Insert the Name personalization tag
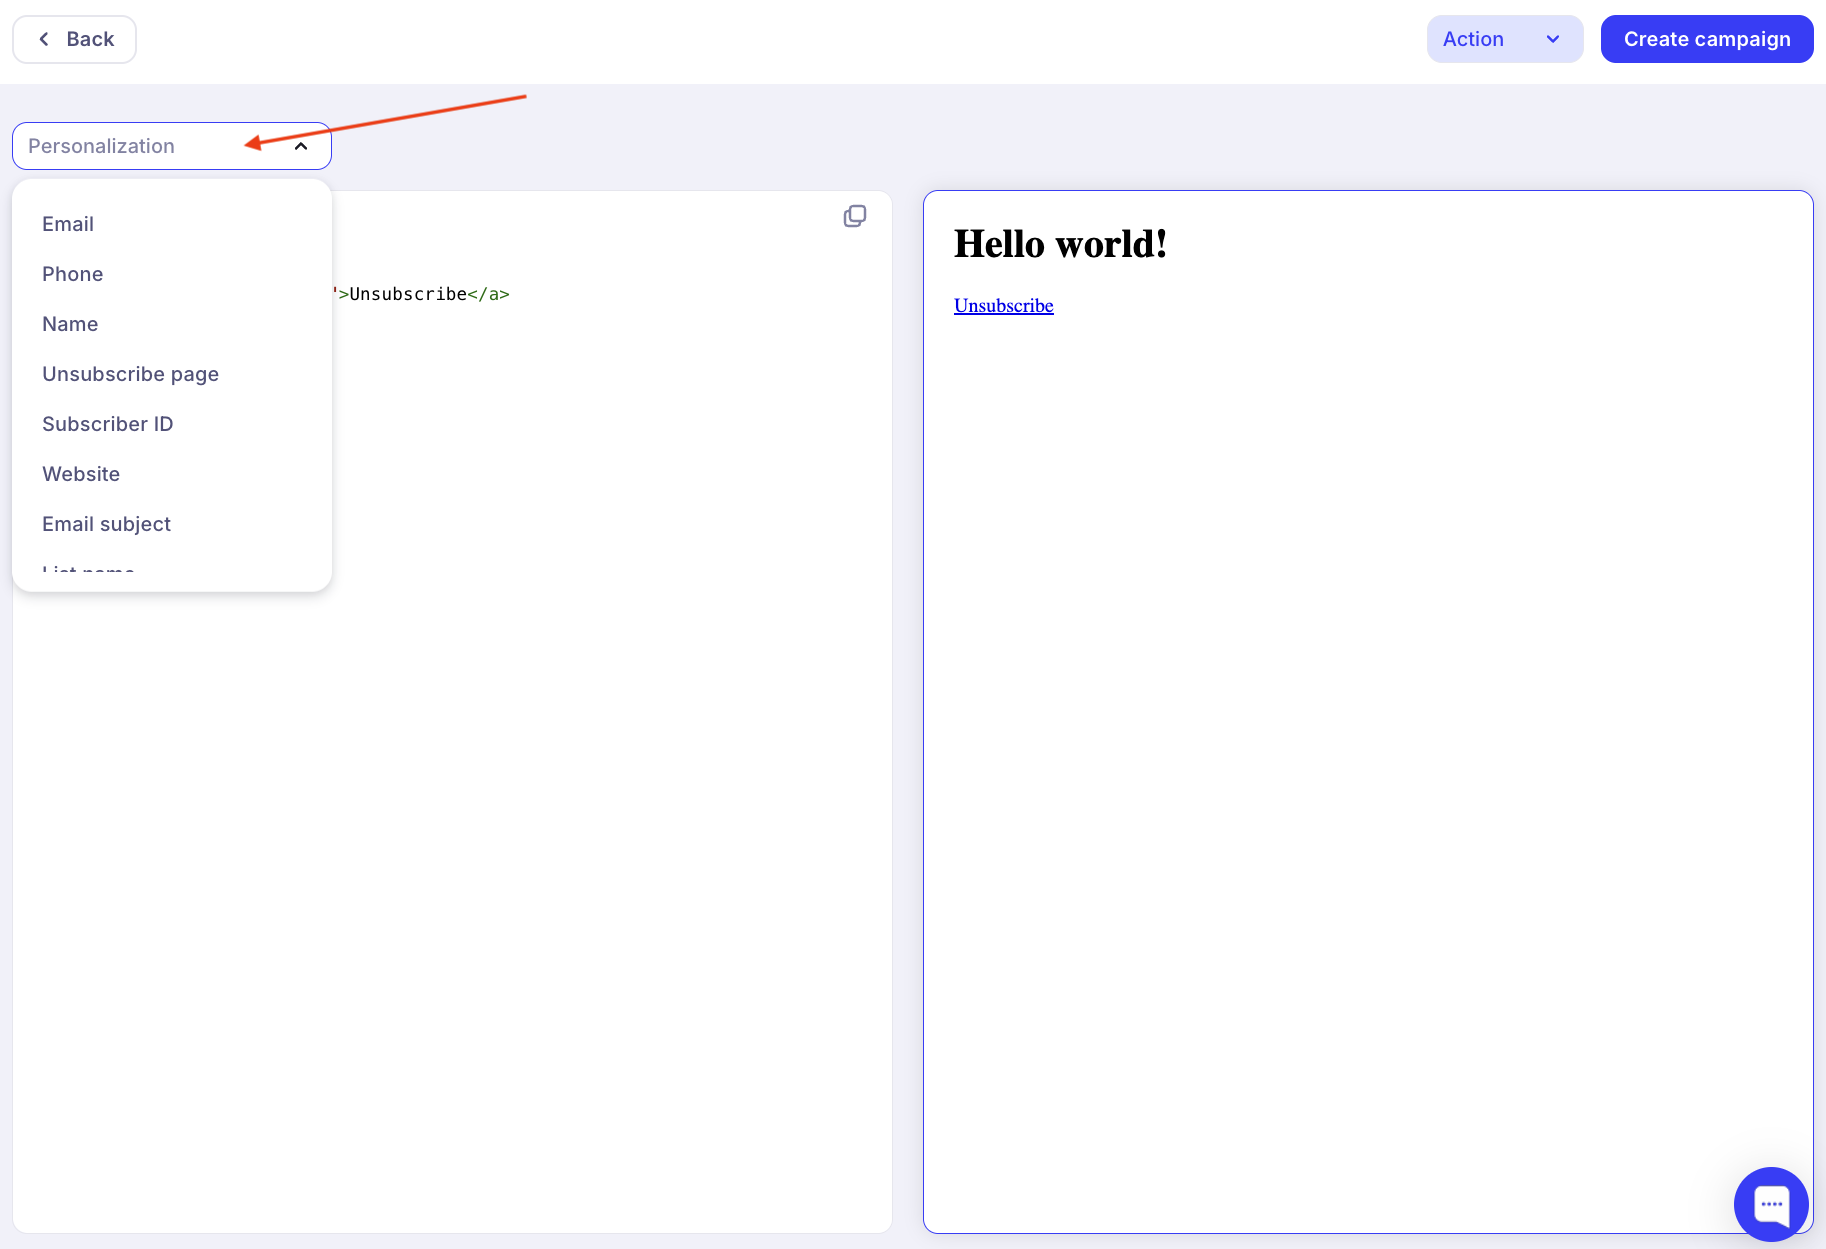The image size is (1826, 1249). tap(70, 324)
